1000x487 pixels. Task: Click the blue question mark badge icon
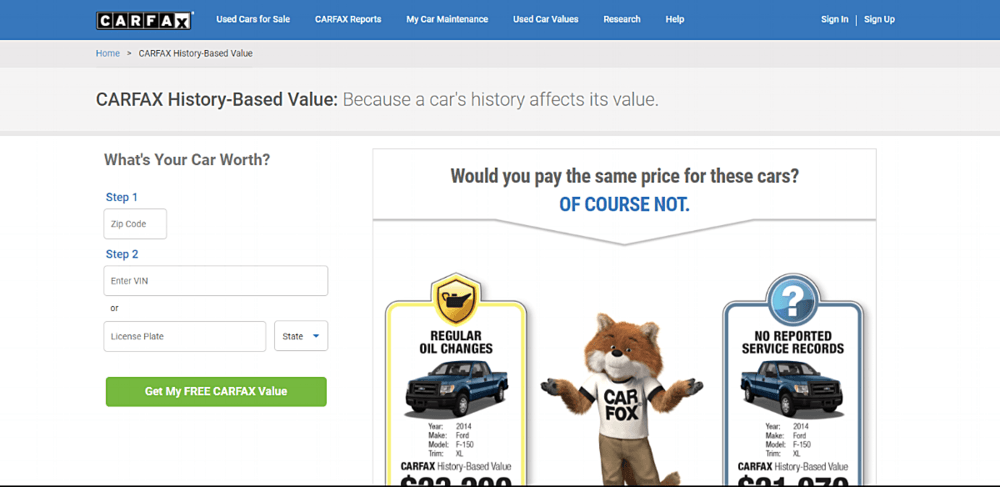792,300
